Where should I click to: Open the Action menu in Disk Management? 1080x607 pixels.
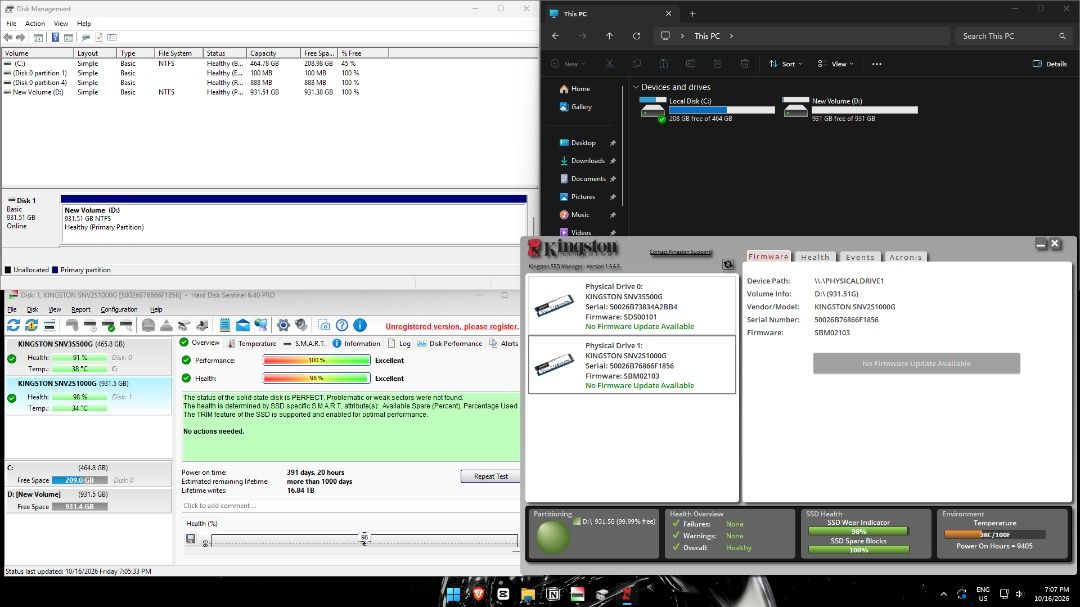pyautogui.click(x=34, y=23)
